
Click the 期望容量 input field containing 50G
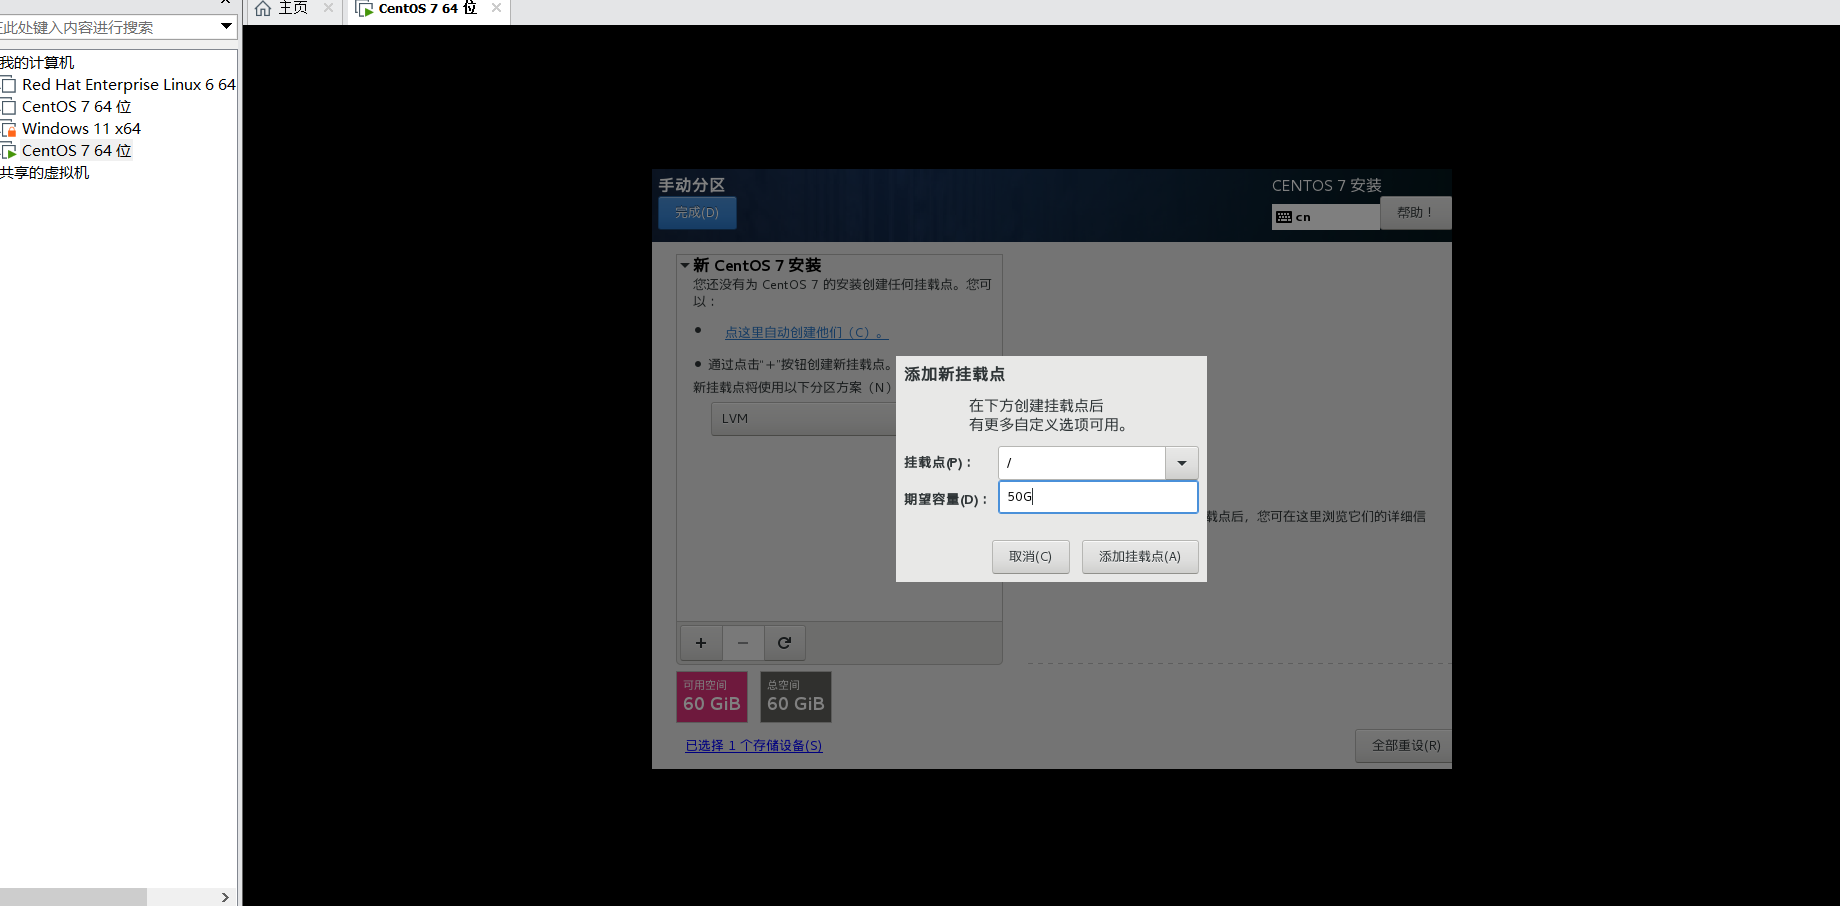[1098, 497]
